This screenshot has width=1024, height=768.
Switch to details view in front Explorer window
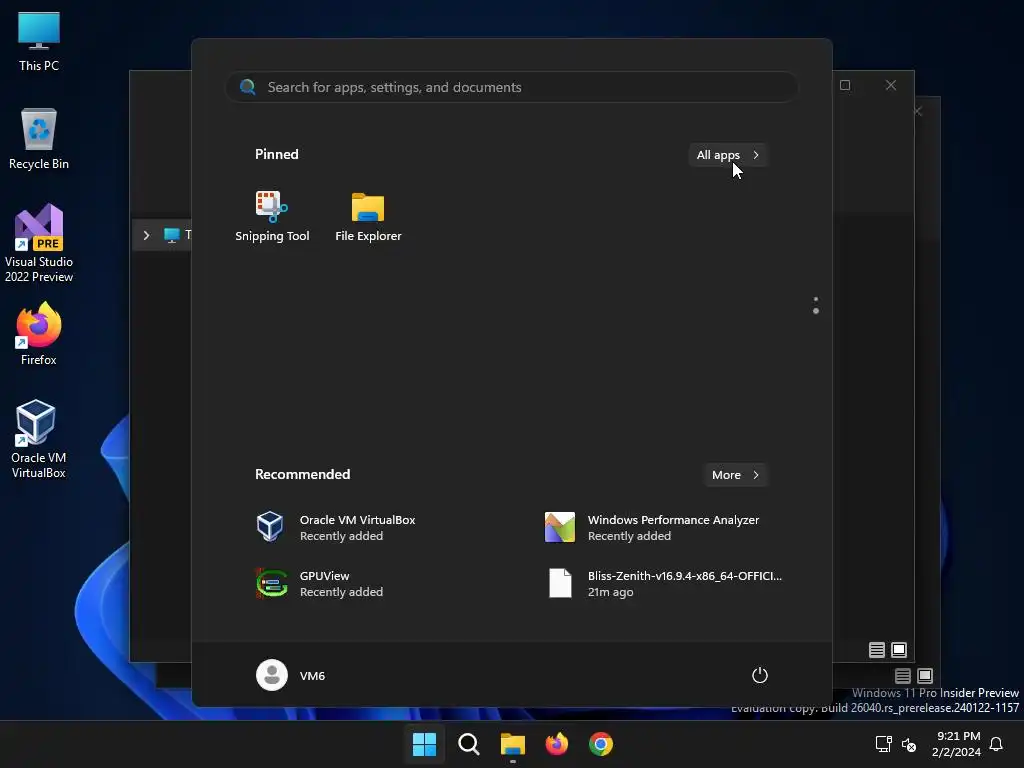click(876, 650)
